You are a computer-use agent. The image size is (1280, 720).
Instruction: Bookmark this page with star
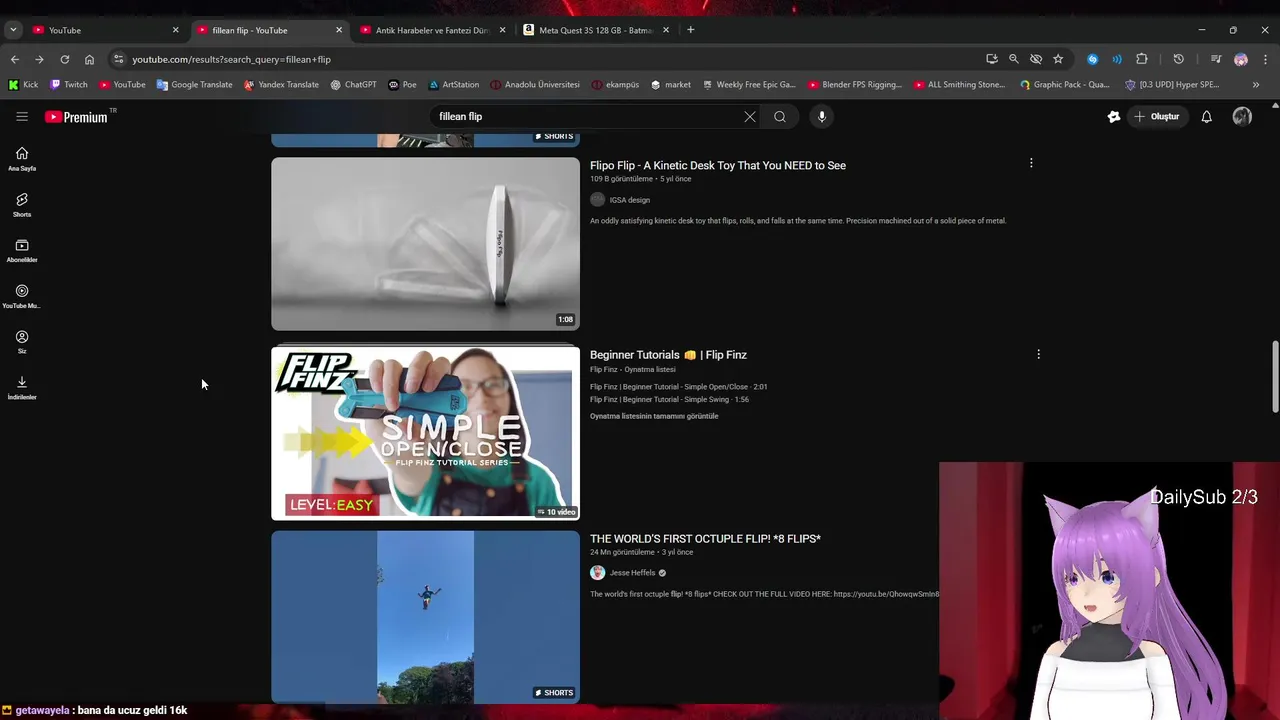point(1058,59)
